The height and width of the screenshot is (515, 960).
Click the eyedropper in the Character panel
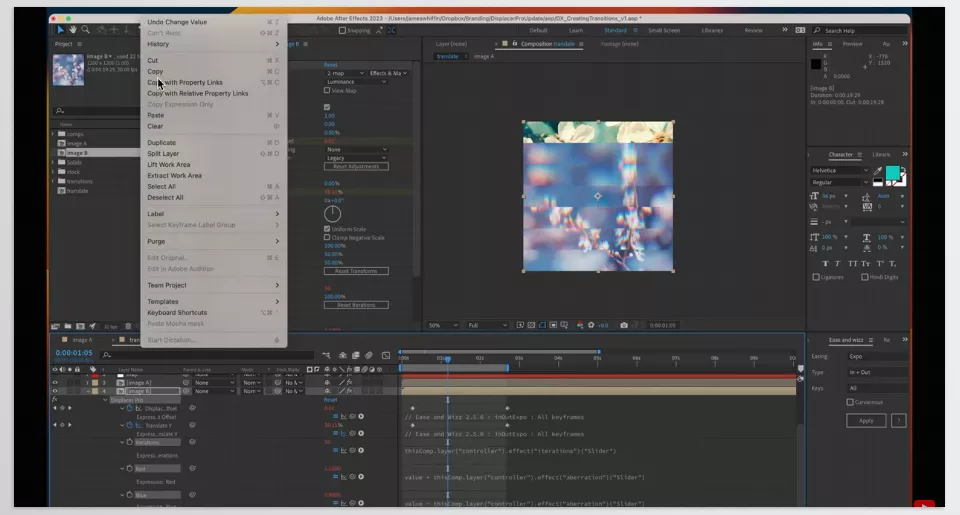click(x=878, y=171)
